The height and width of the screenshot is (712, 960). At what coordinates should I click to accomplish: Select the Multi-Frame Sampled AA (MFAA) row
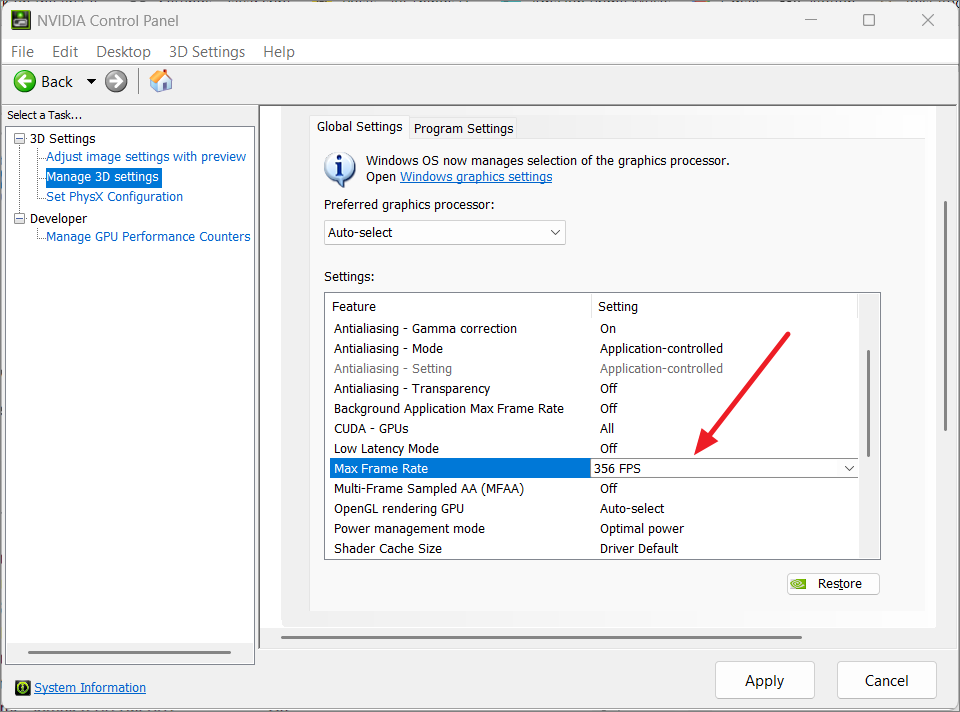pos(593,489)
